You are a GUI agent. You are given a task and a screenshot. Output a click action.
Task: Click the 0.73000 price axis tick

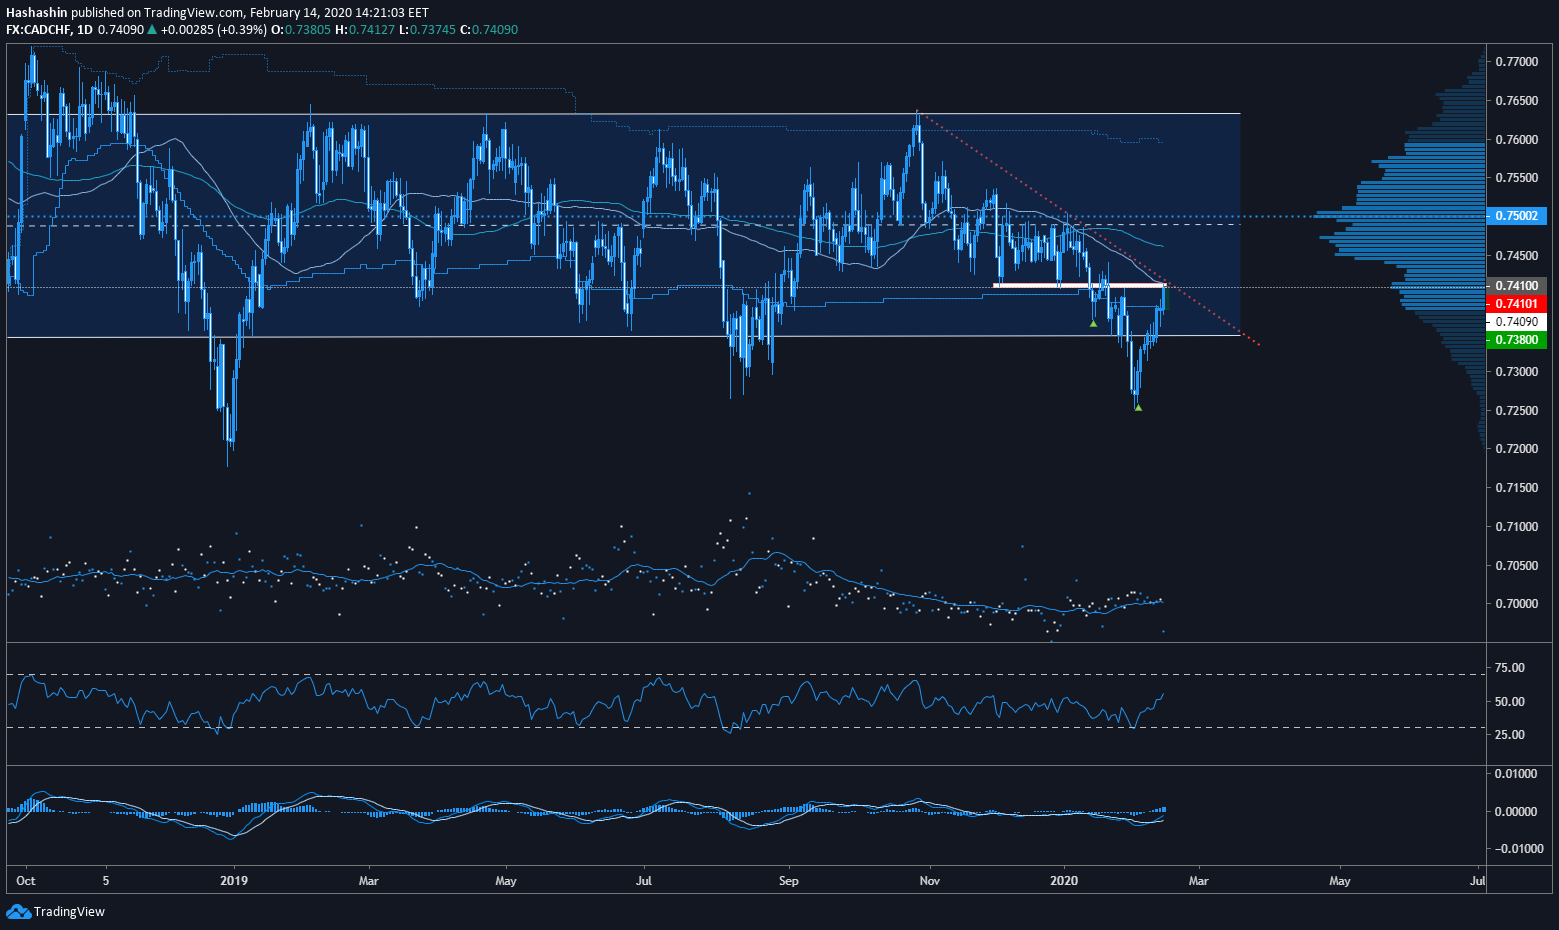[1517, 372]
